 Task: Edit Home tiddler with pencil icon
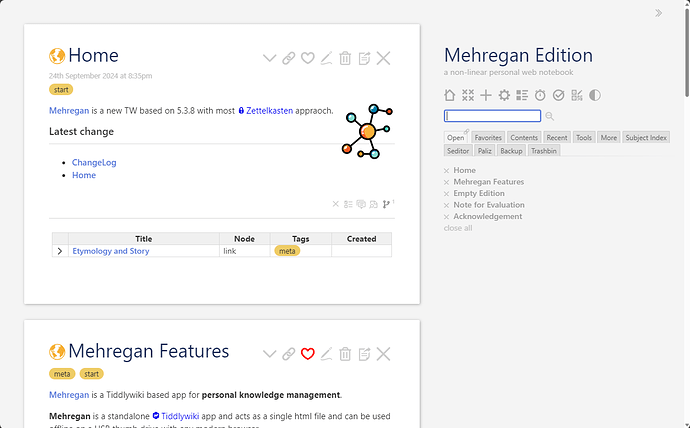[x=326, y=58]
